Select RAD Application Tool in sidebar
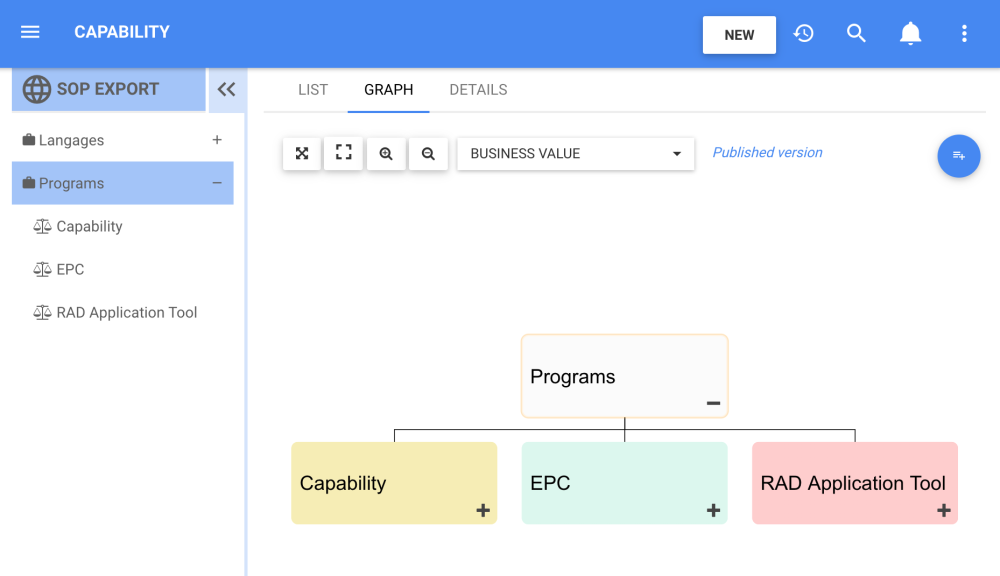The width and height of the screenshot is (1000, 576). [x=127, y=312]
